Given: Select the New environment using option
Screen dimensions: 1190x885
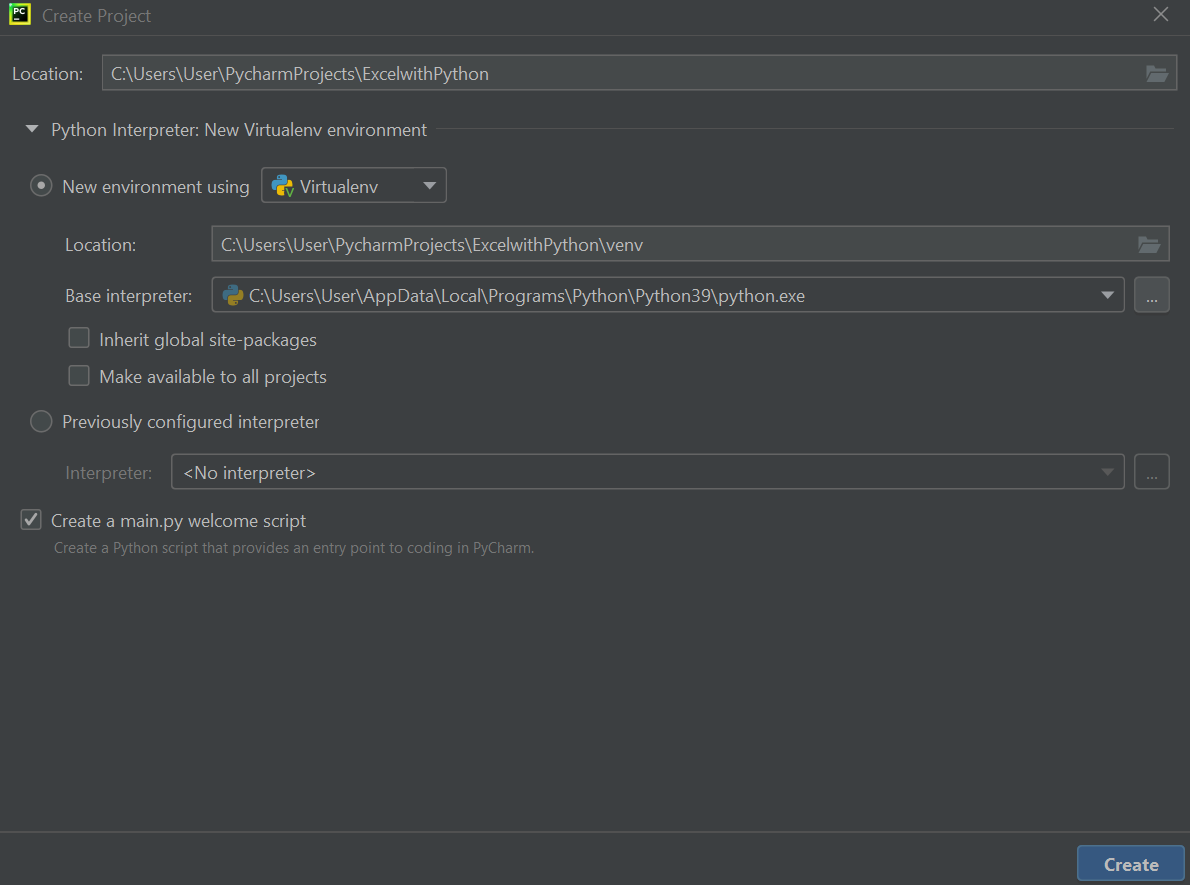Looking at the screenshot, I should click(41, 185).
